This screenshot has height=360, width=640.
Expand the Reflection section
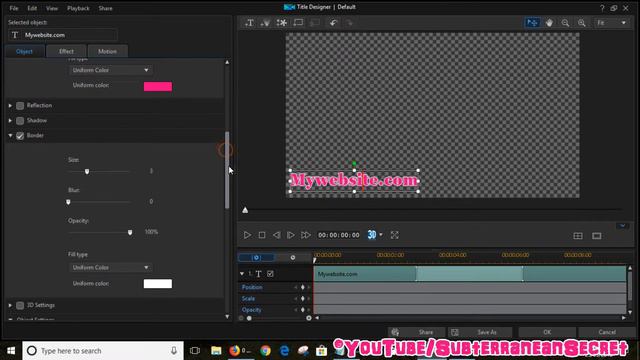coord(10,106)
